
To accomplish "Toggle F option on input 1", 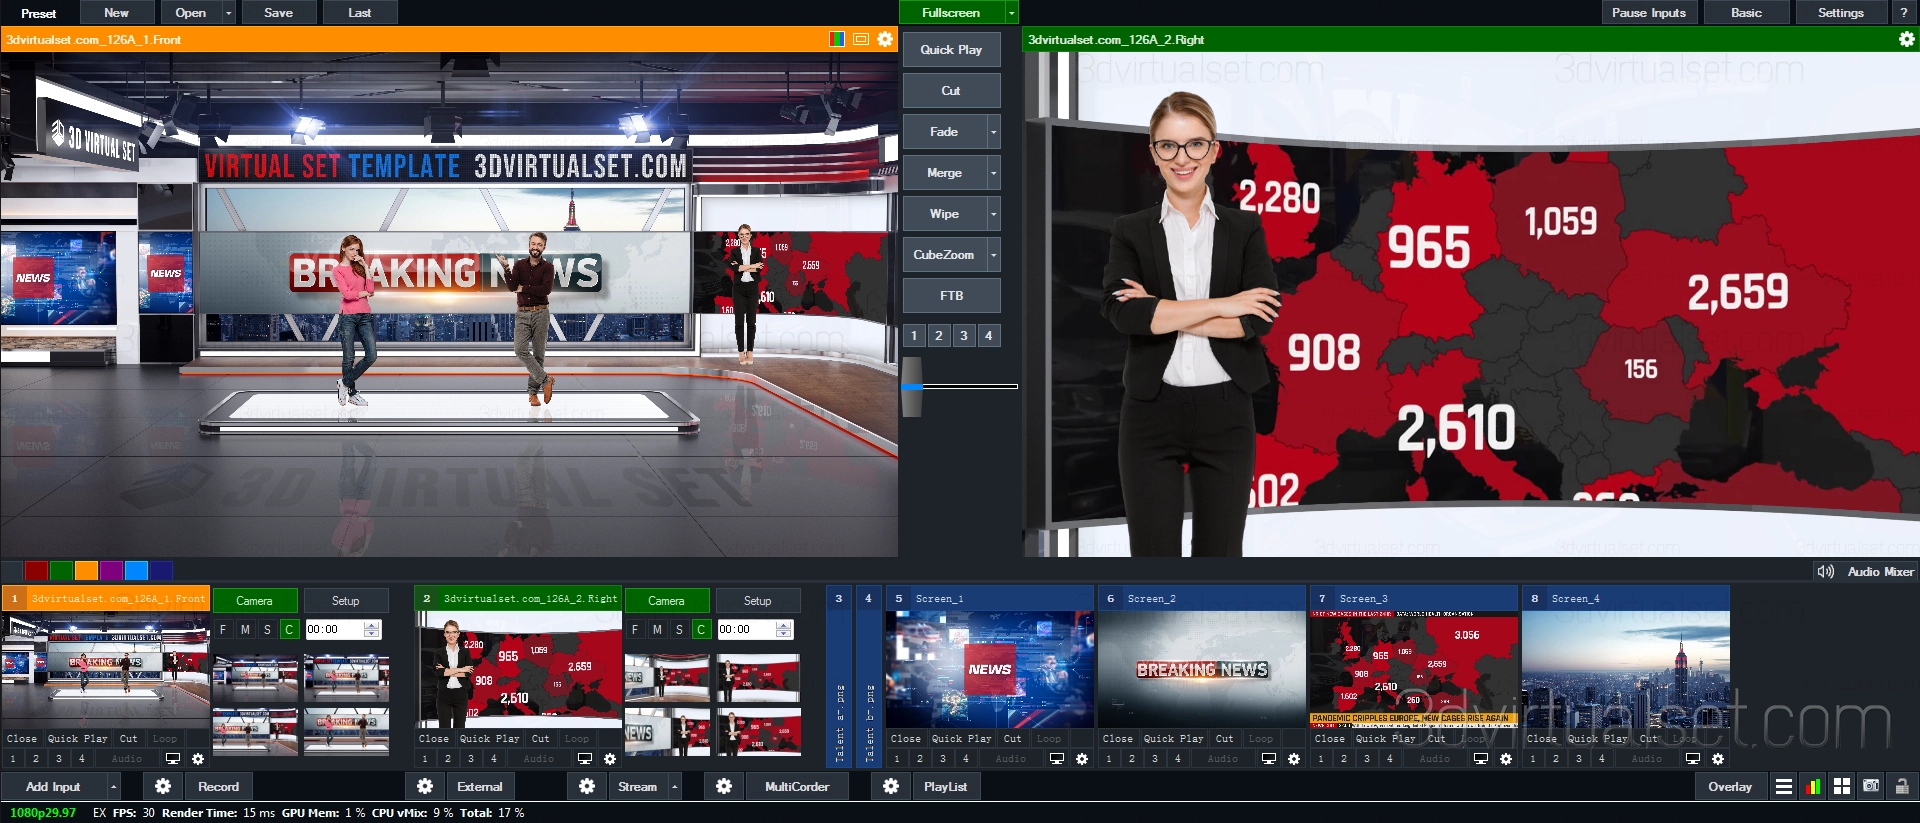I will (223, 629).
